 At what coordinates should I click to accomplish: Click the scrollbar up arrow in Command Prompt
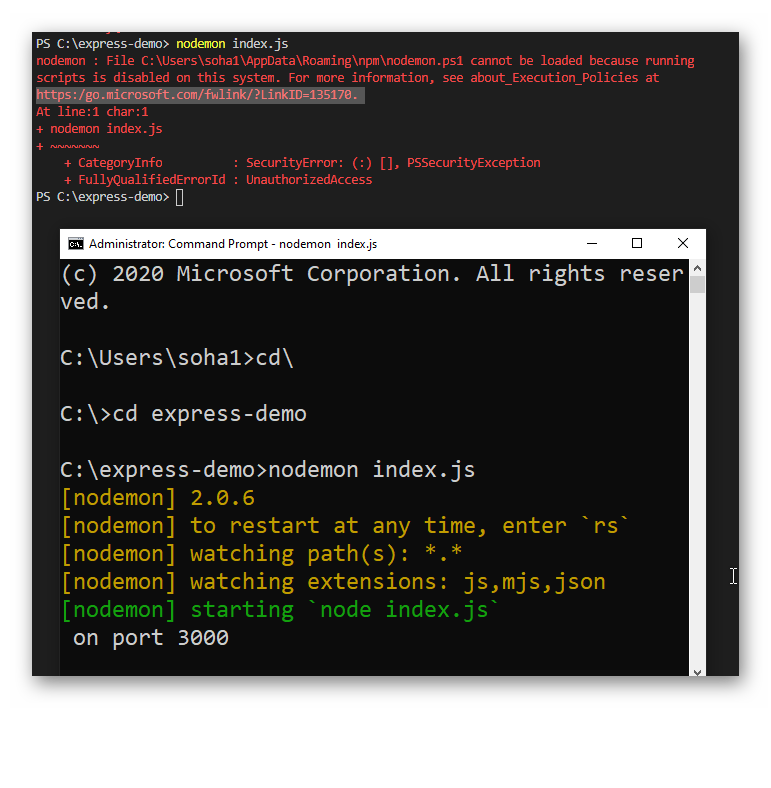click(697, 268)
